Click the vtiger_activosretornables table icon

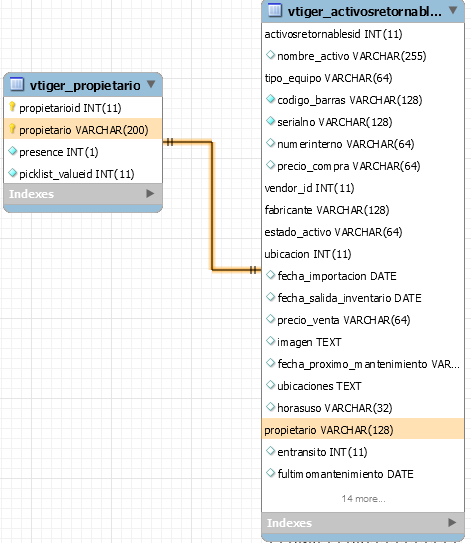[275, 10]
